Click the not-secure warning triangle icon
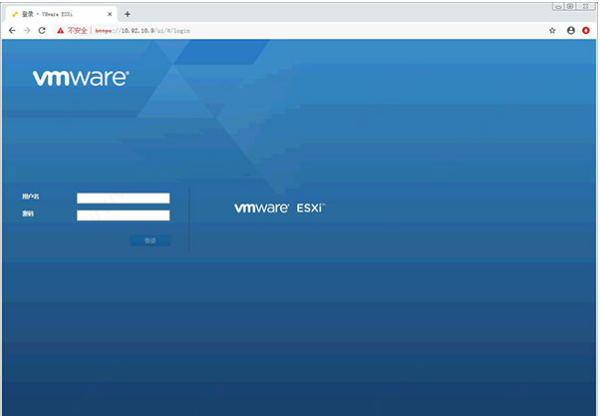The height and width of the screenshot is (416, 600). [60, 31]
